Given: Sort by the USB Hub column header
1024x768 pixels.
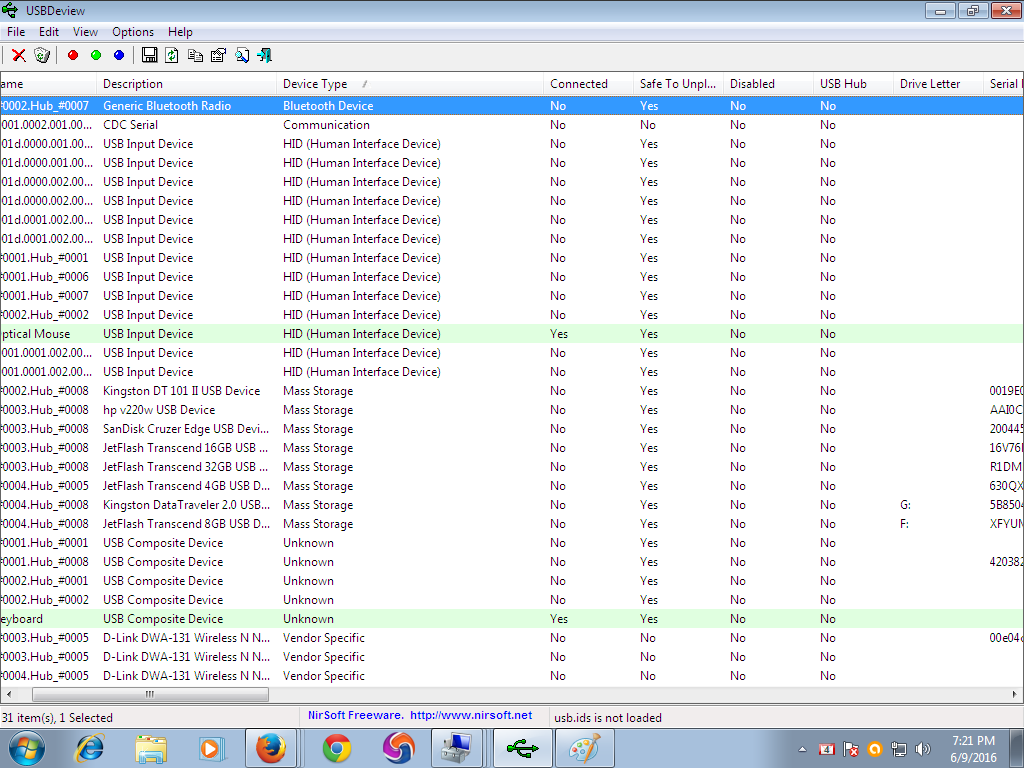Looking at the screenshot, I should pos(854,84).
